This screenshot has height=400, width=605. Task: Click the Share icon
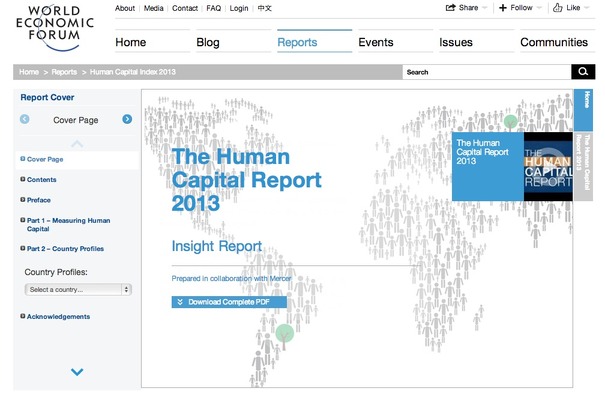pos(450,8)
